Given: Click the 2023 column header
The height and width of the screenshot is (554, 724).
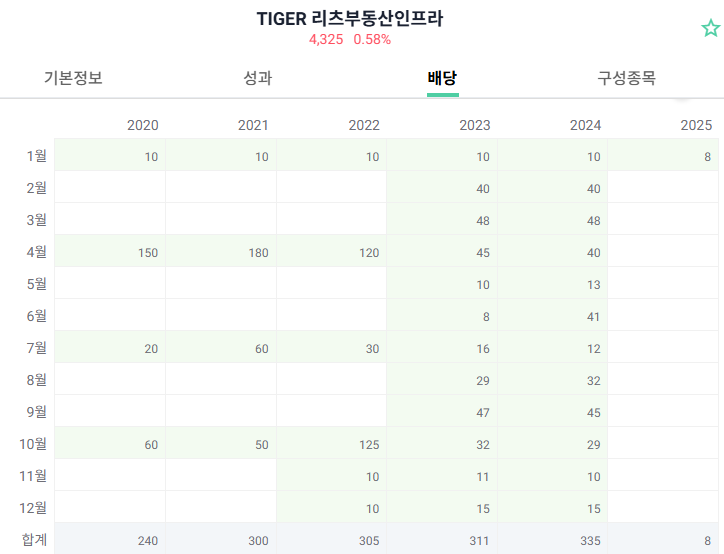Looking at the screenshot, I should coord(475,125).
